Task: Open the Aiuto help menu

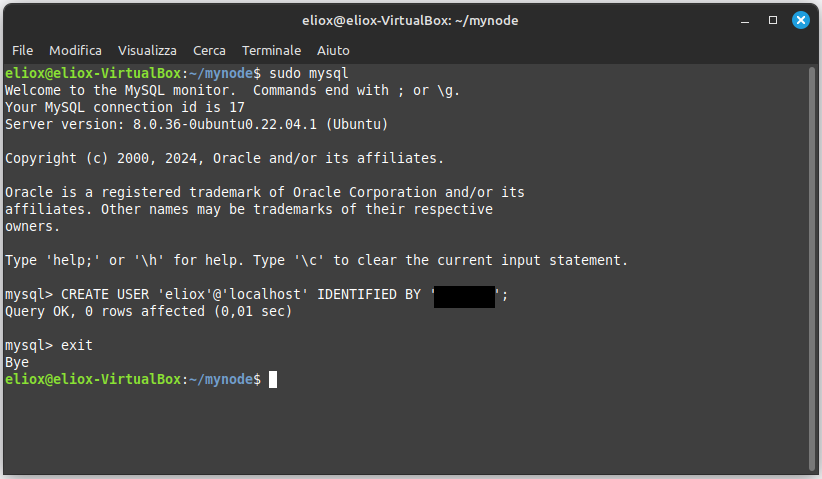Action: (x=333, y=50)
